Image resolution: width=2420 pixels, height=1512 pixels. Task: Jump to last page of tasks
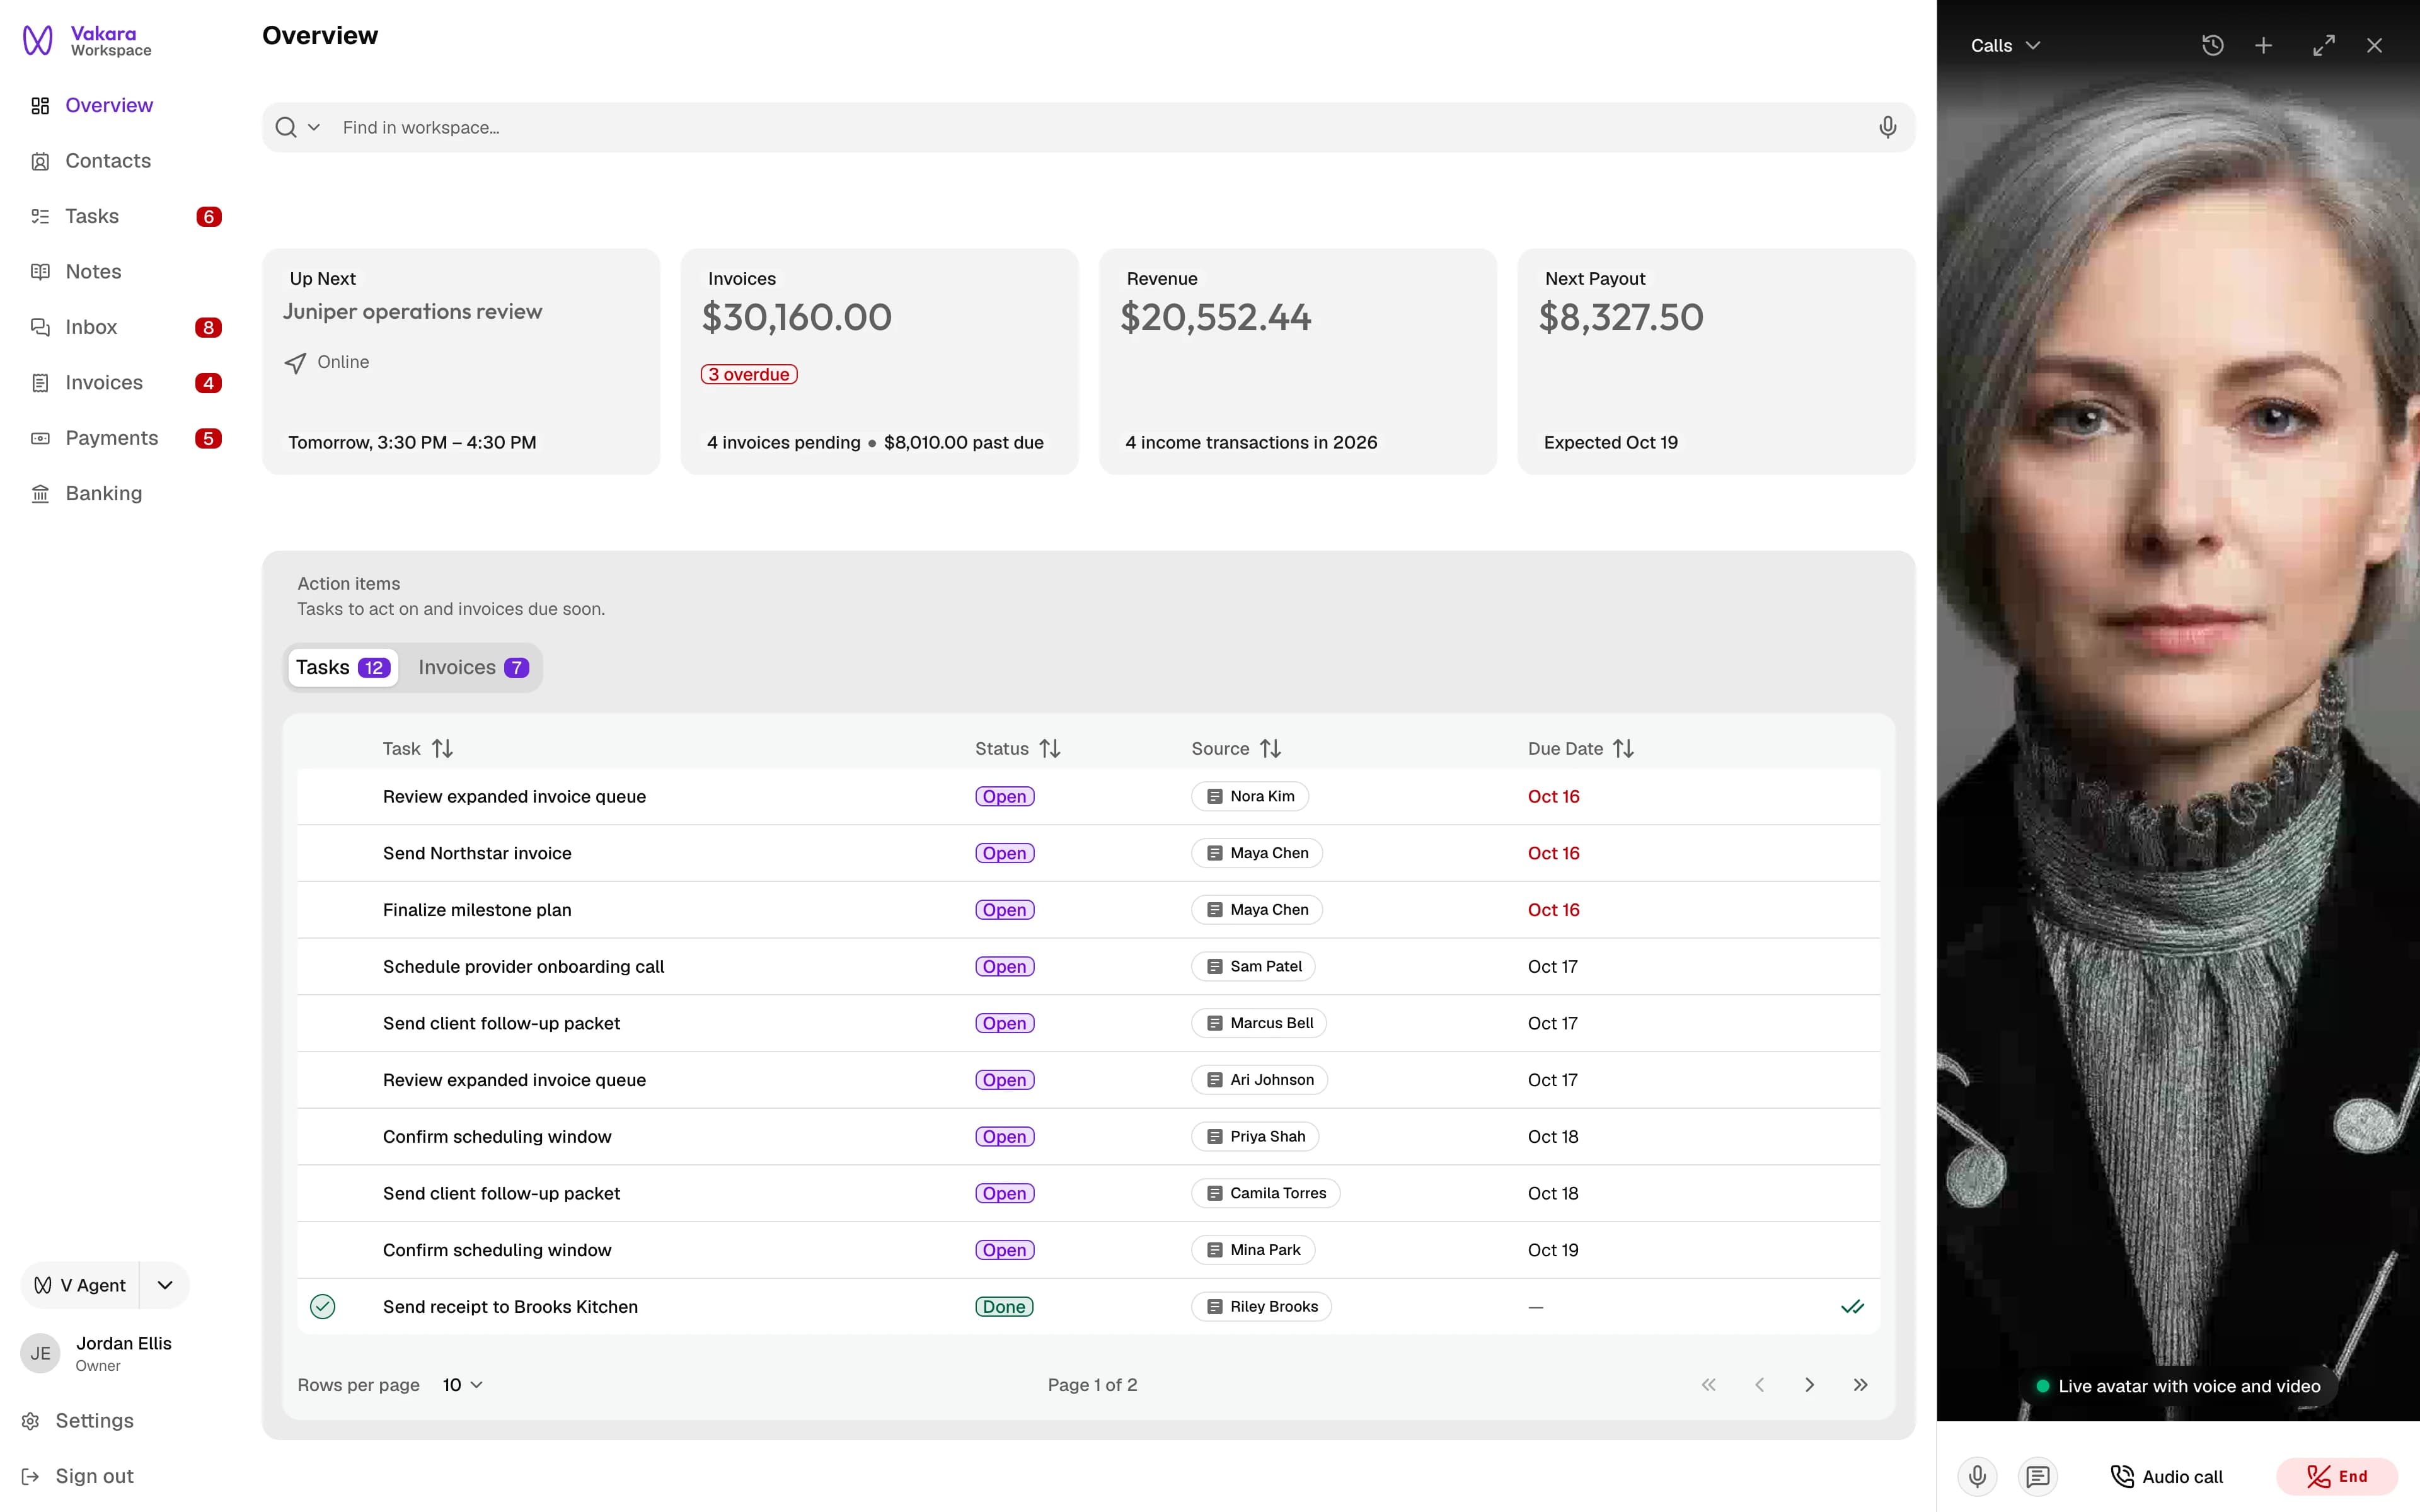(1860, 1385)
